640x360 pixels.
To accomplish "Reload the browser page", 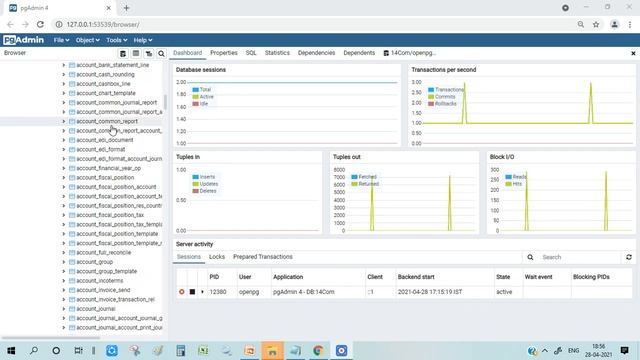I will (40, 24).
